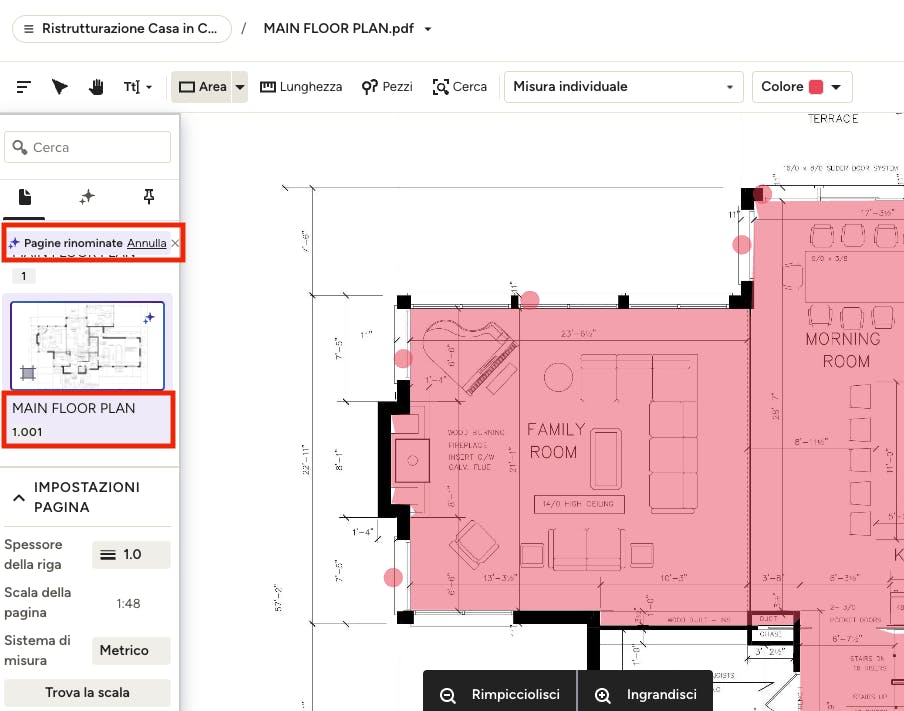Select the arrow pointer tool

pyautogui.click(x=59, y=87)
